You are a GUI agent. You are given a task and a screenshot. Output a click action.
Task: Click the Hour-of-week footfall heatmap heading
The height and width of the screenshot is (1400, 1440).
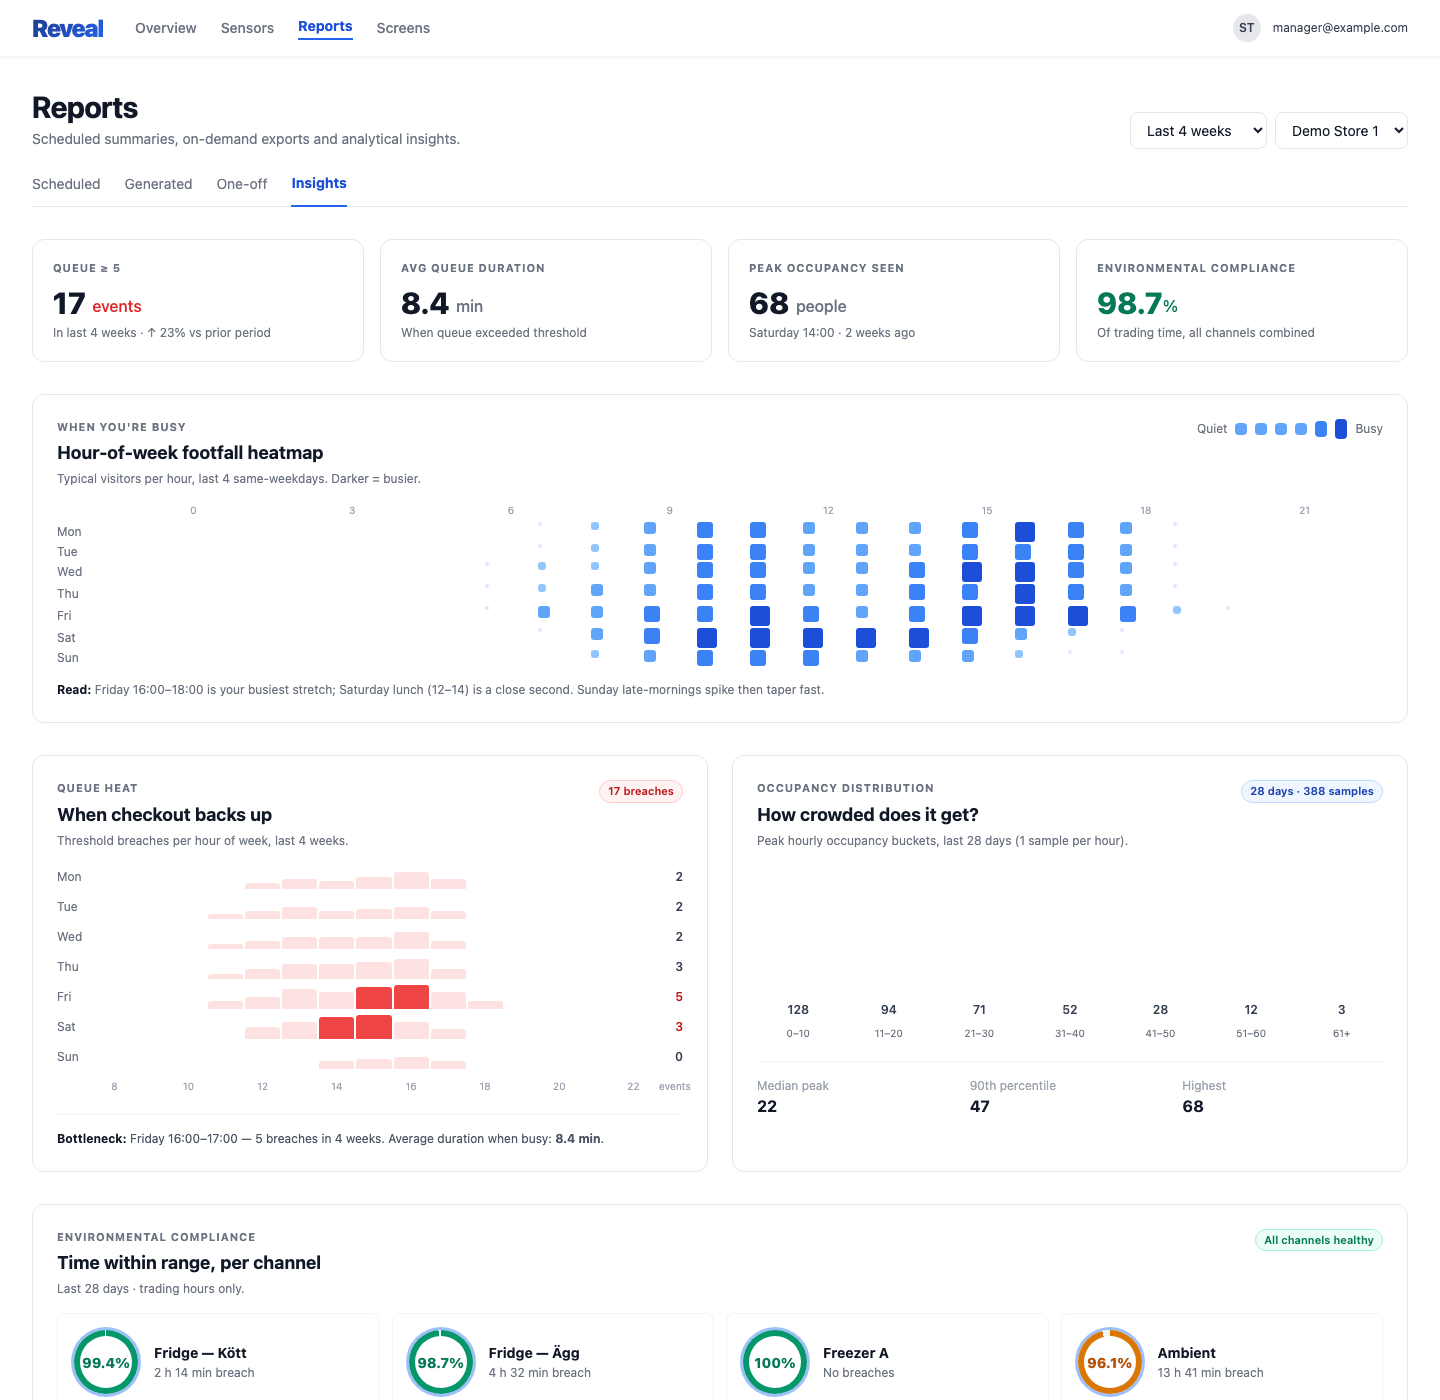[x=190, y=453]
